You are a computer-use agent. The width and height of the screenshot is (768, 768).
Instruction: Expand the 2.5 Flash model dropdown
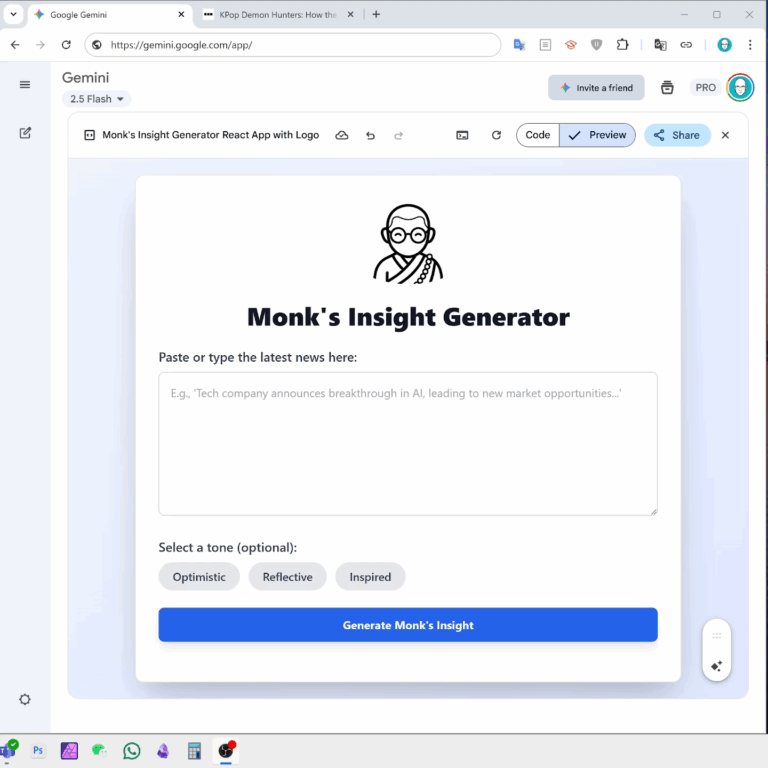click(96, 99)
